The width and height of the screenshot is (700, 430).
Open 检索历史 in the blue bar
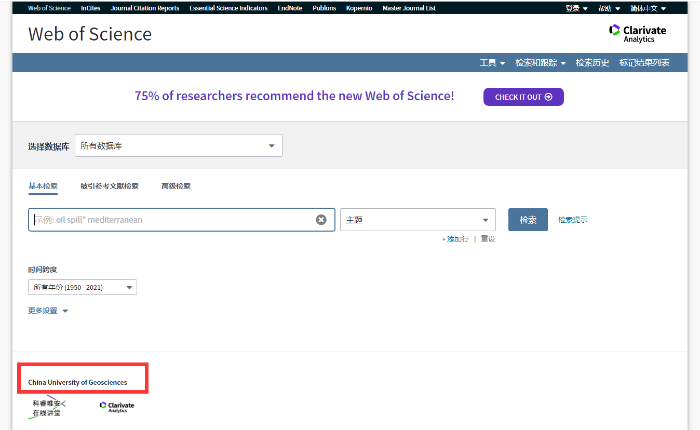tap(592, 63)
